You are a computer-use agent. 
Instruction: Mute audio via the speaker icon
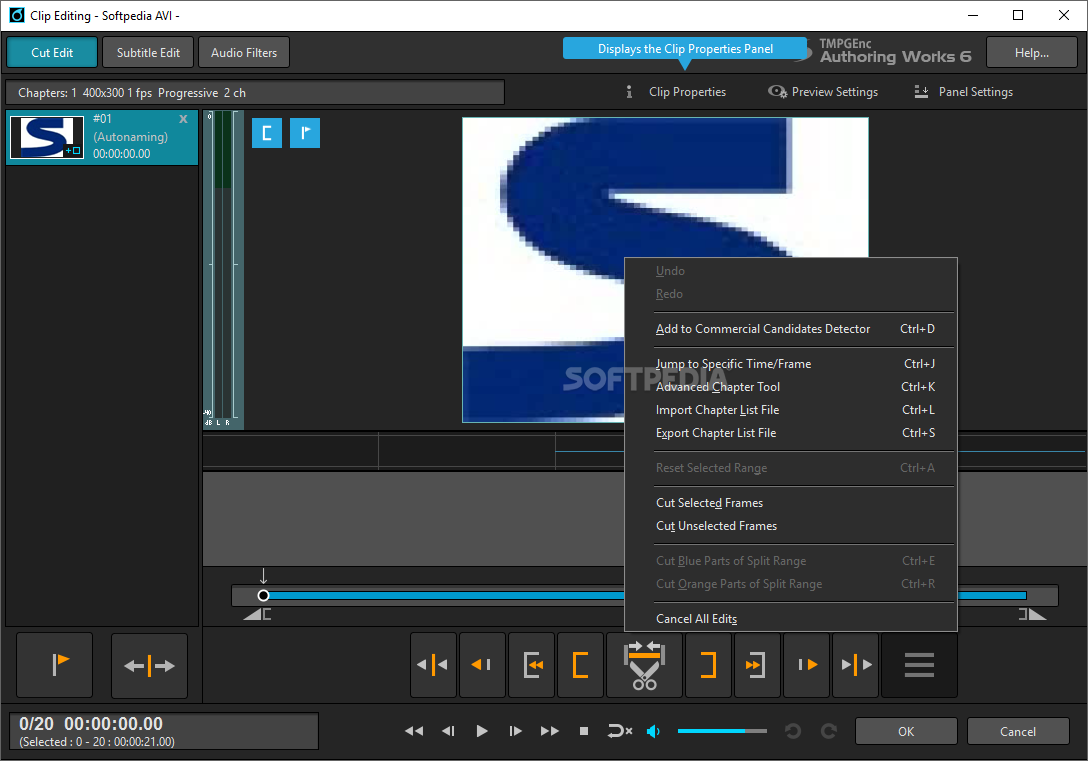coord(653,731)
